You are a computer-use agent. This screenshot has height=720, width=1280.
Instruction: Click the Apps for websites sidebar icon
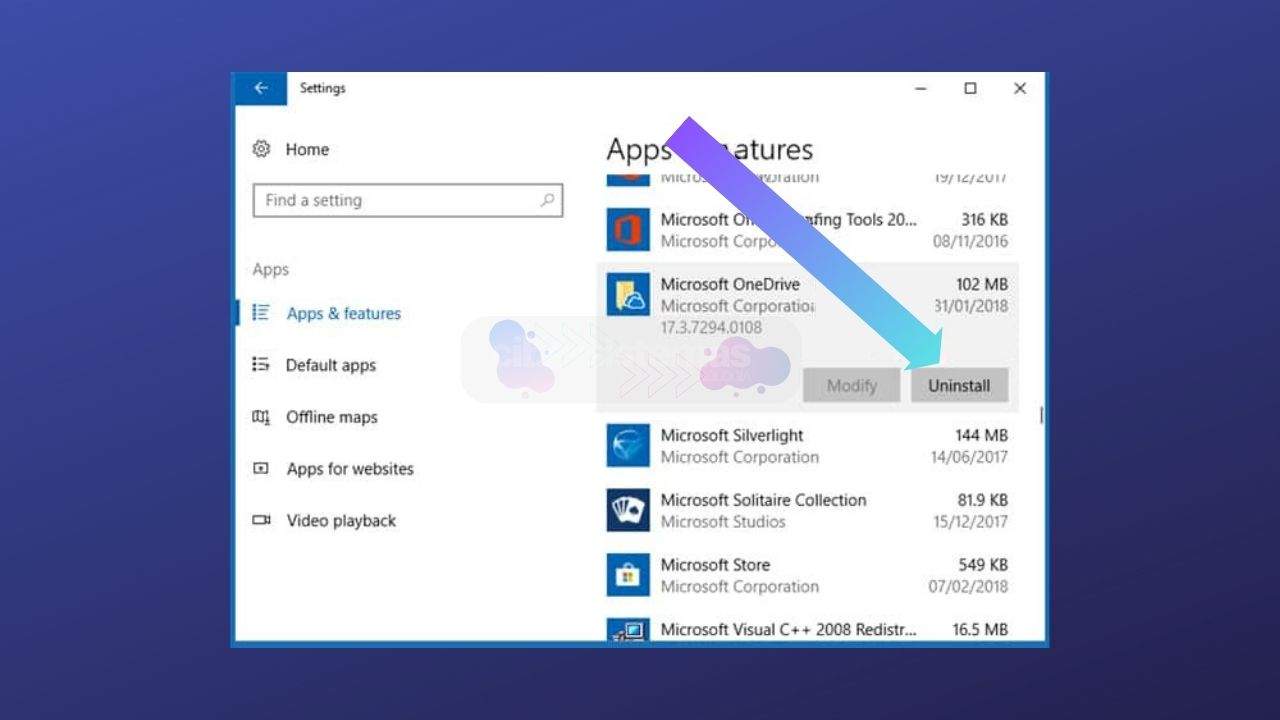[x=261, y=468]
